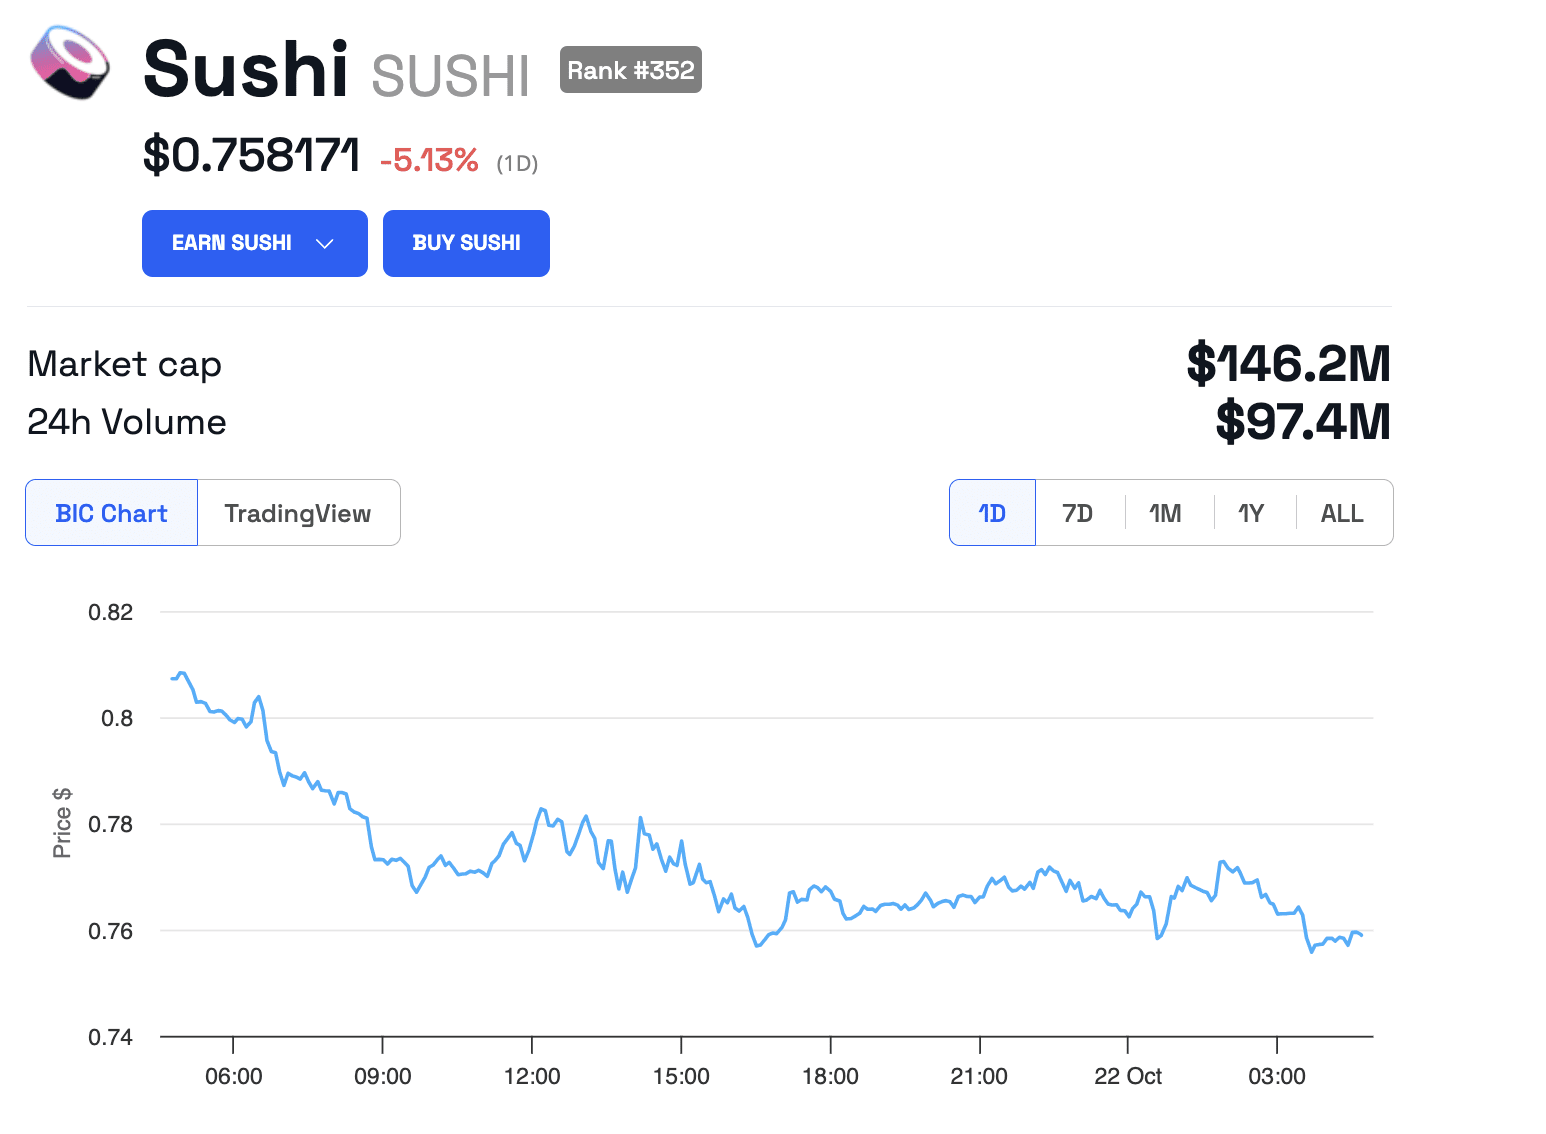Screen dimensions: 1546x1134
Task: Choose the 1M timeframe
Action: pyautogui.click(x=1166, y=512)
